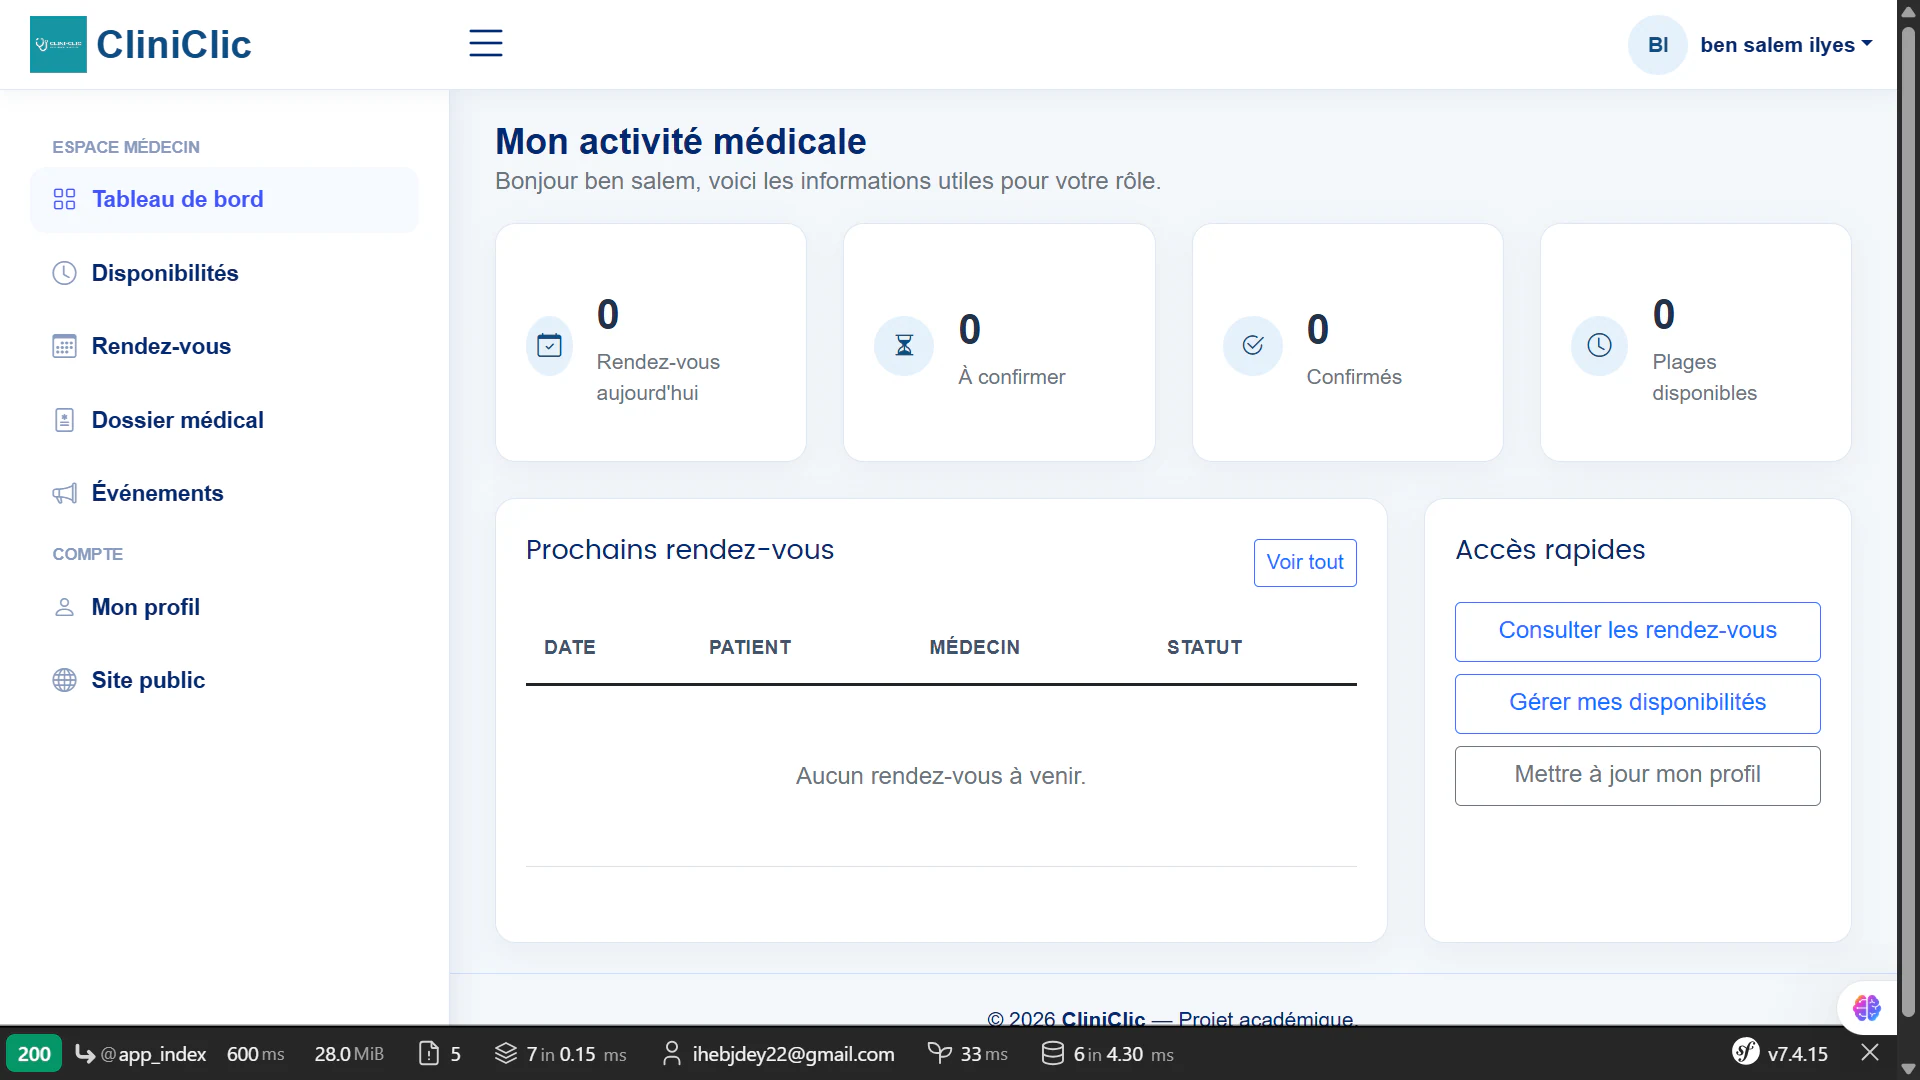Click the log messages icon showing 5
This screenshot has width=1920, height=1080.
pyautogui.click(x=429, y=1054)
